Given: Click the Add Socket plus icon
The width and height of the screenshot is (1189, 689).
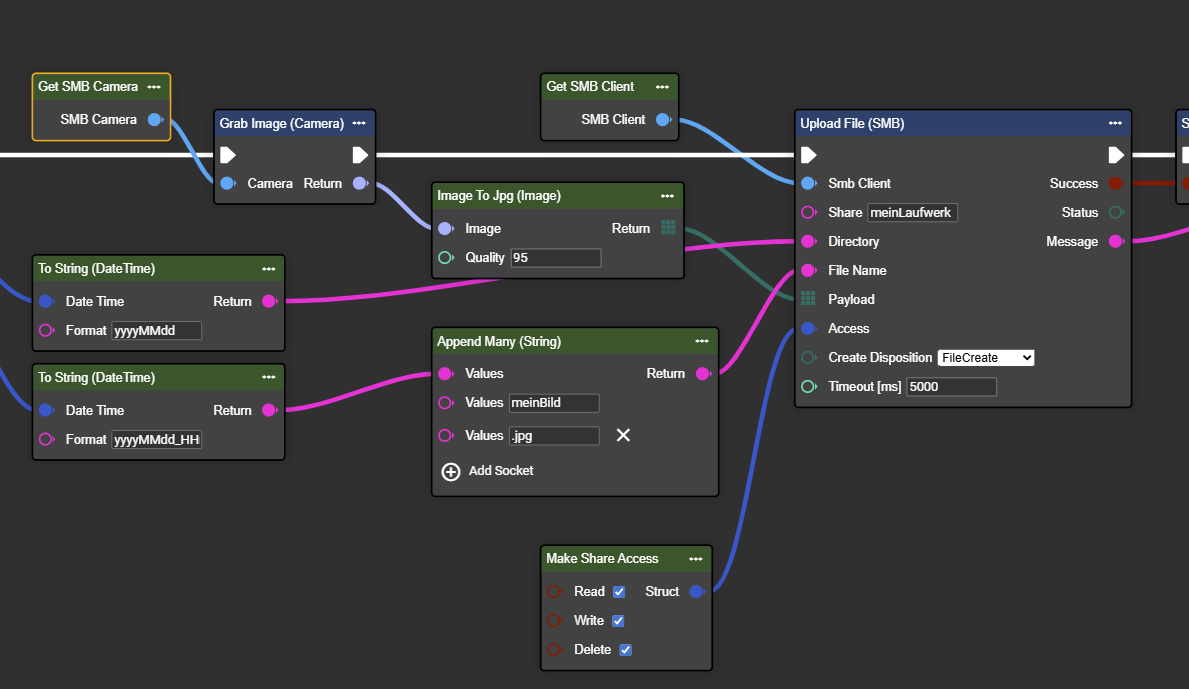Looking at the screenshot, I should point(451,471).
